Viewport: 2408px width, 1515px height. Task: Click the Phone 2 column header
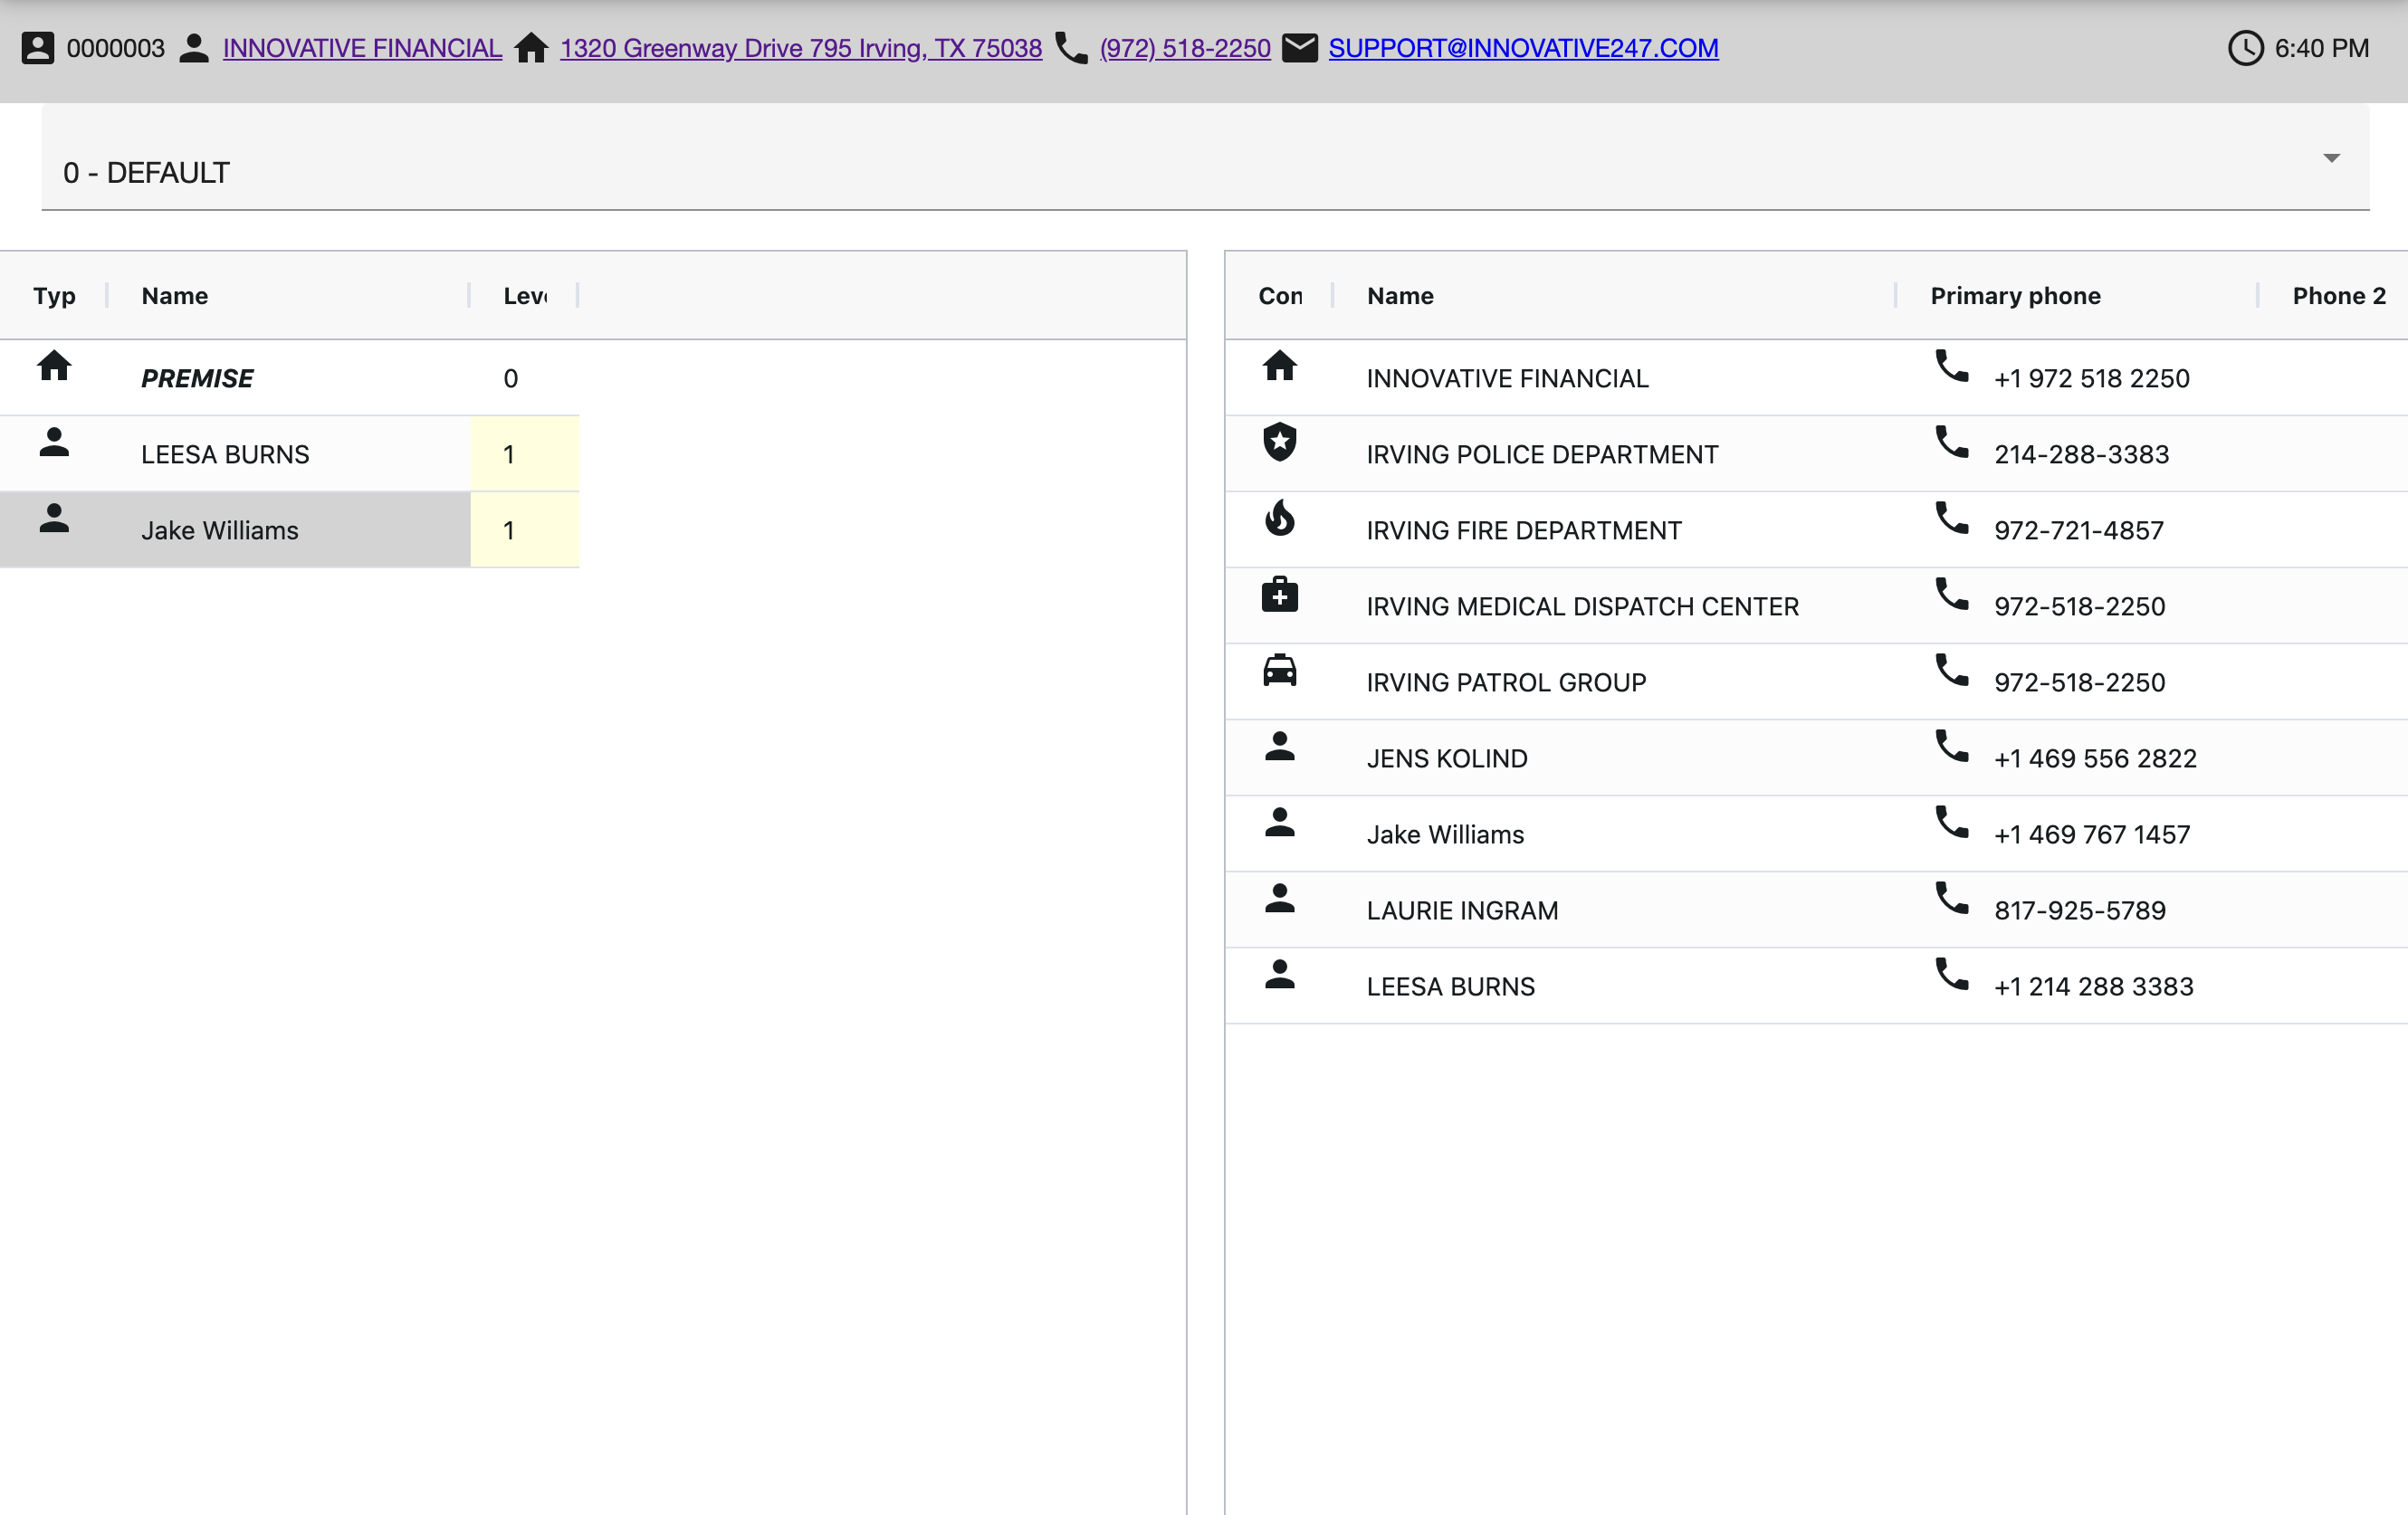[2339, 296]
